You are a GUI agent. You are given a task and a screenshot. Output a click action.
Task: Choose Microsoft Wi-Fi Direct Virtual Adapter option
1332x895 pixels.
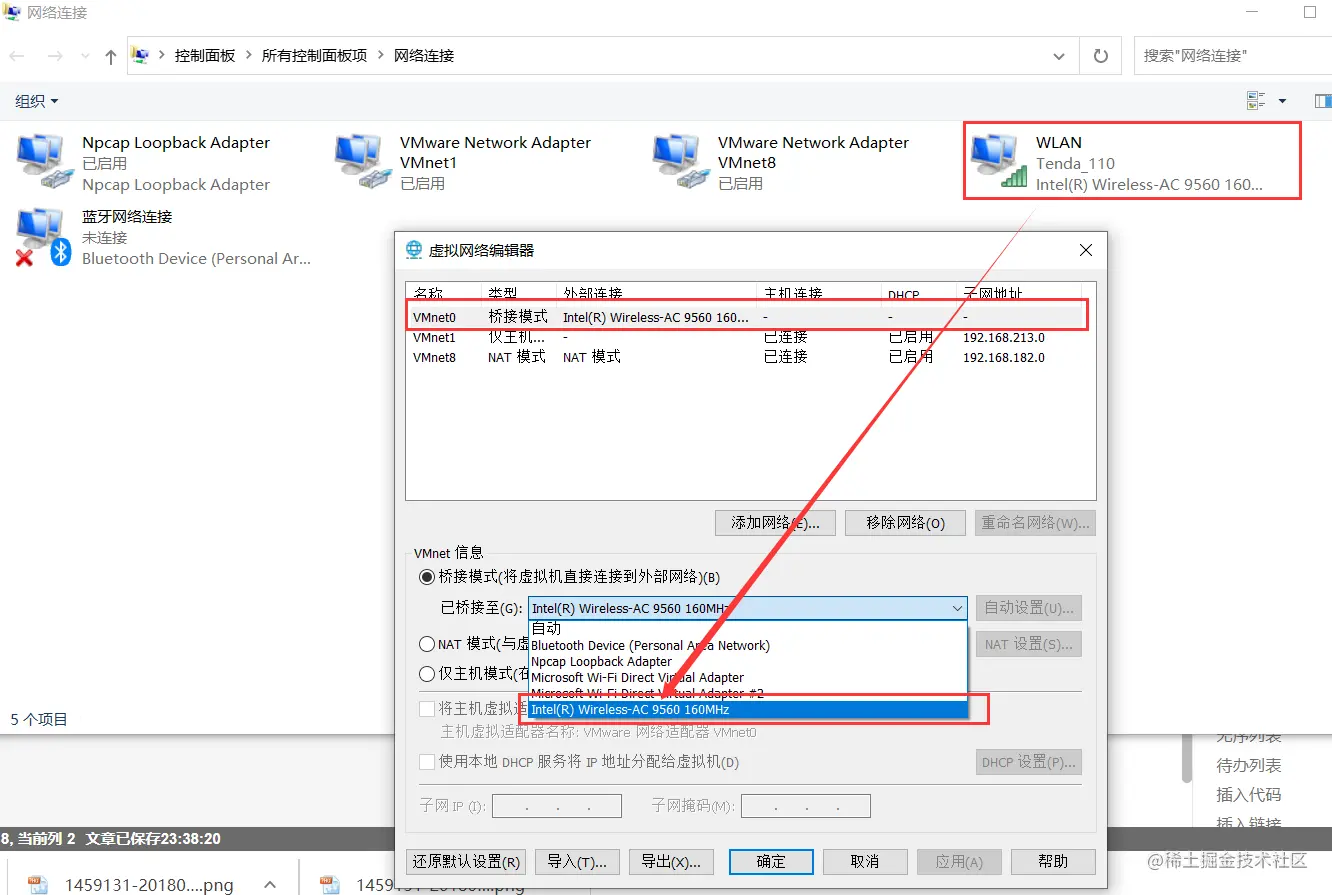pos(747,677)
